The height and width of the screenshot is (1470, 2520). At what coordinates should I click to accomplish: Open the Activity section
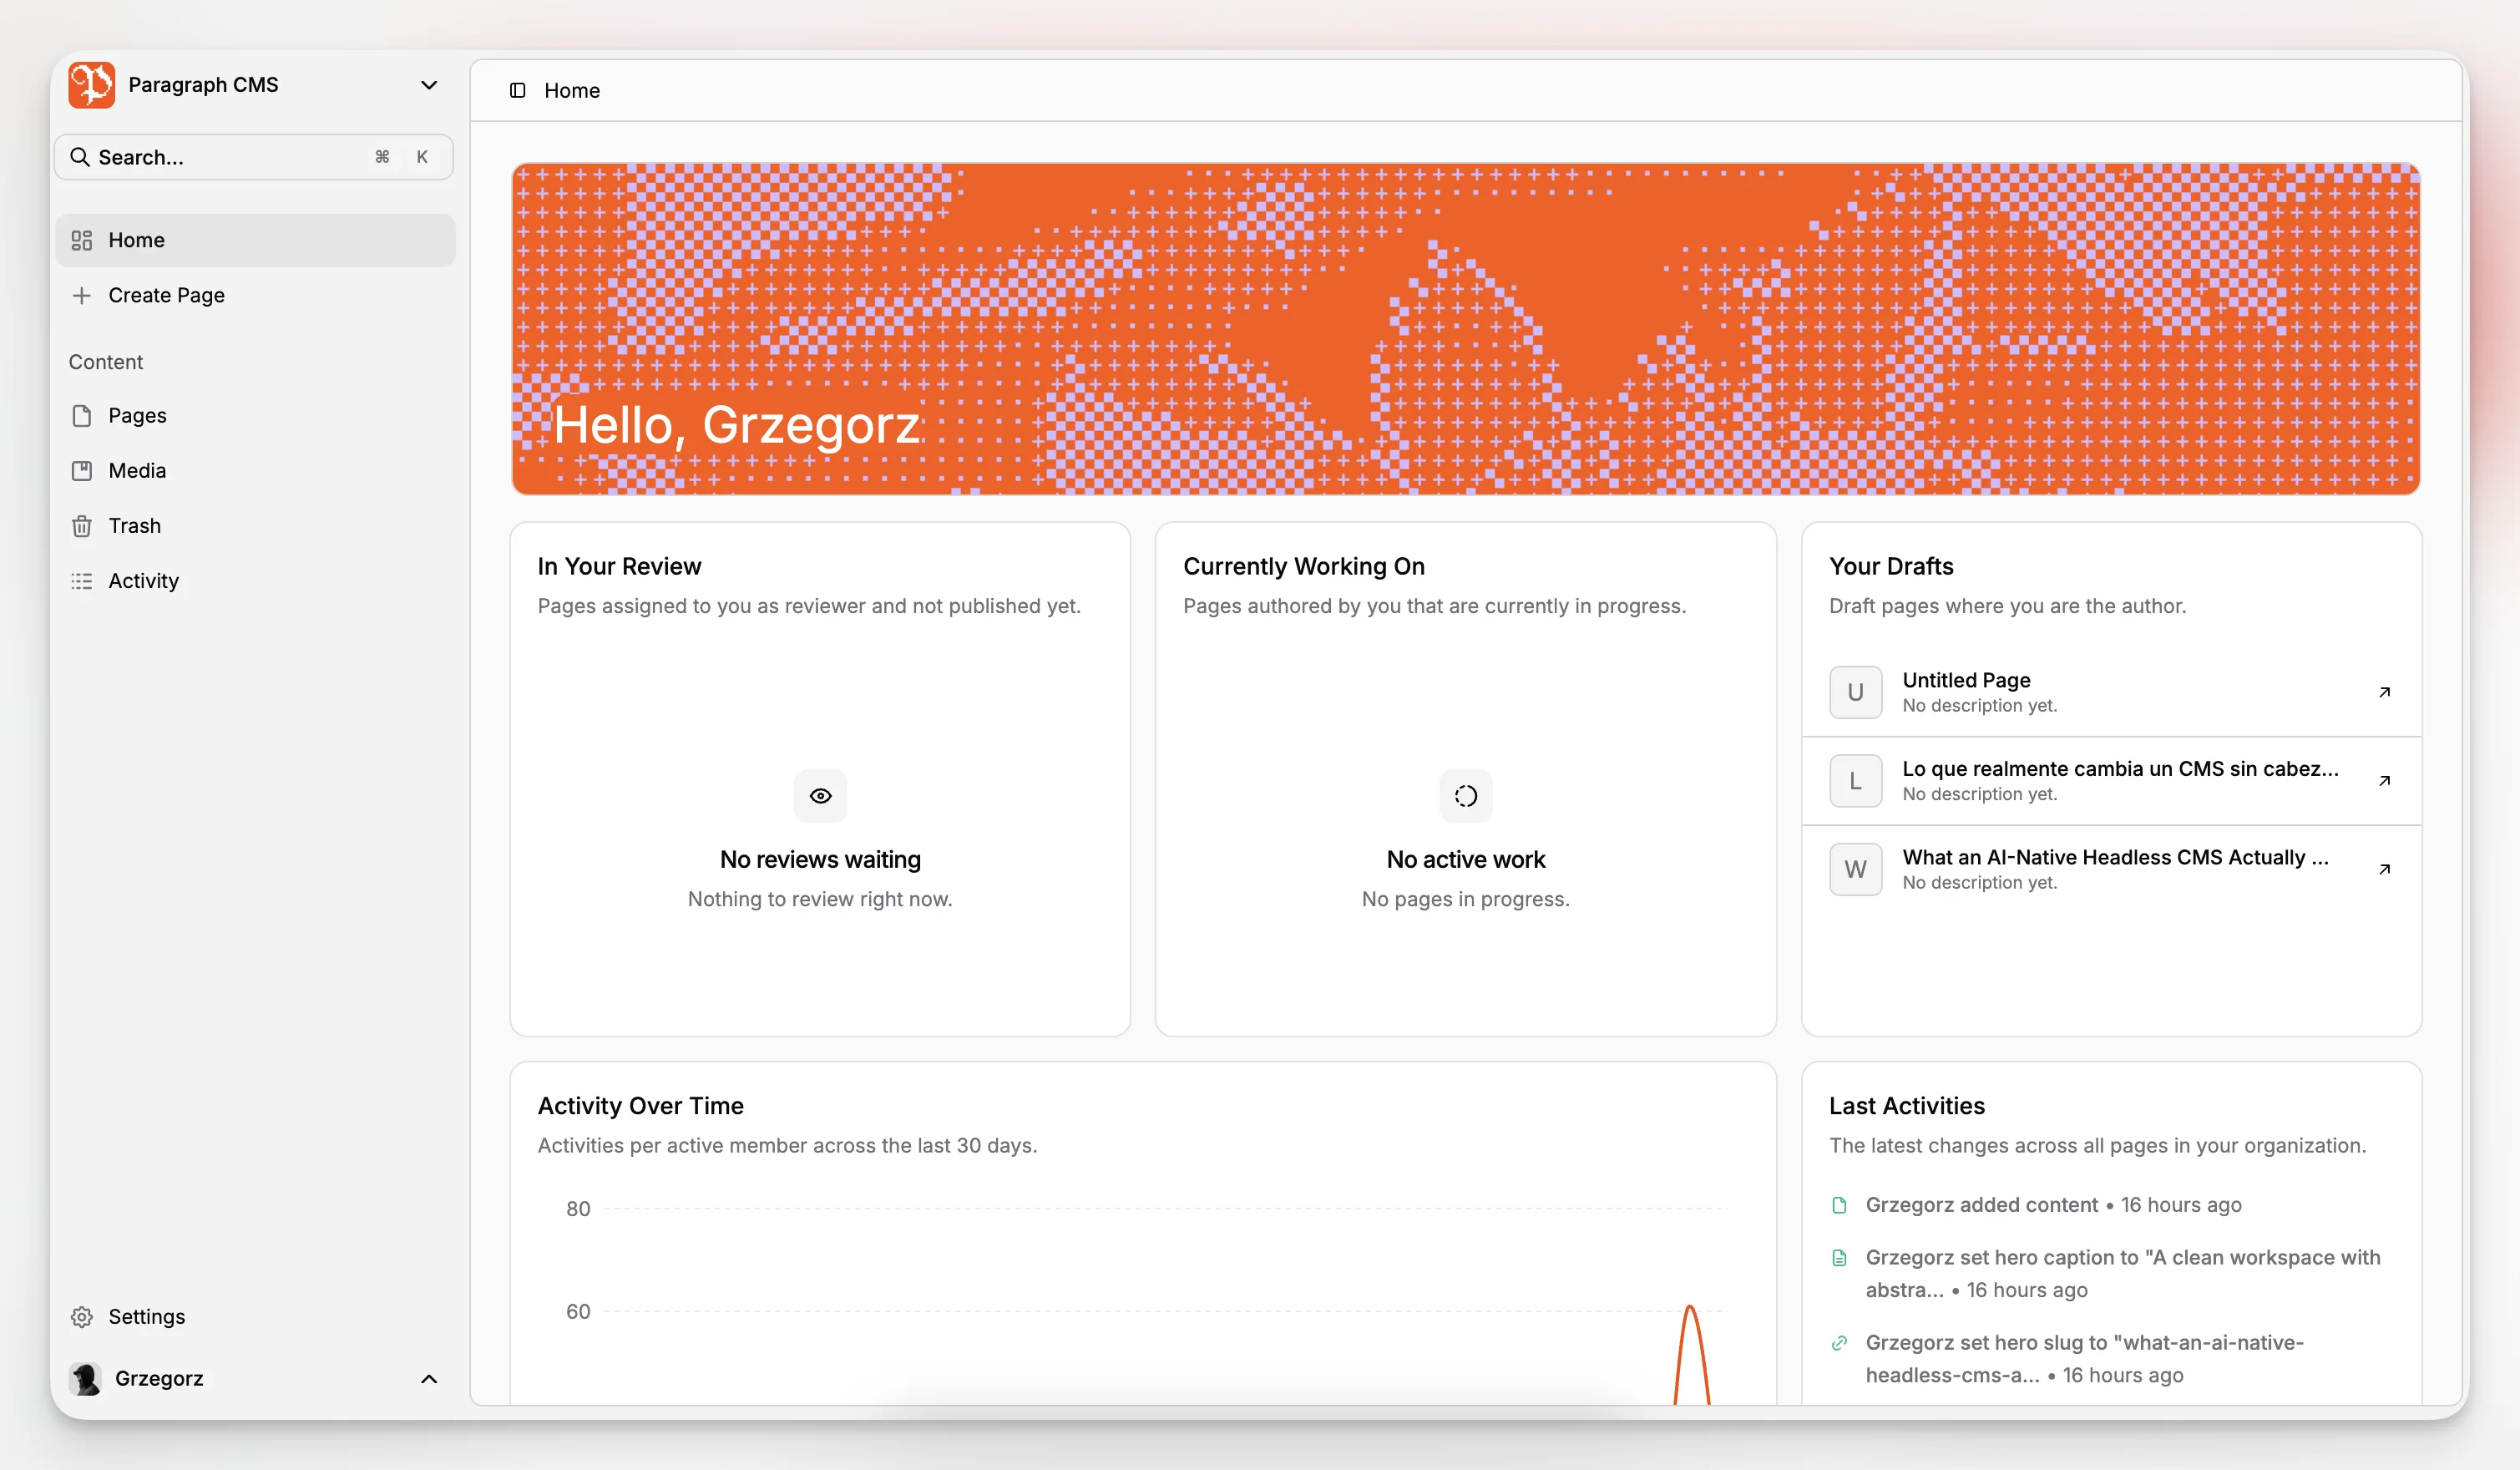[x=255, y=580]
